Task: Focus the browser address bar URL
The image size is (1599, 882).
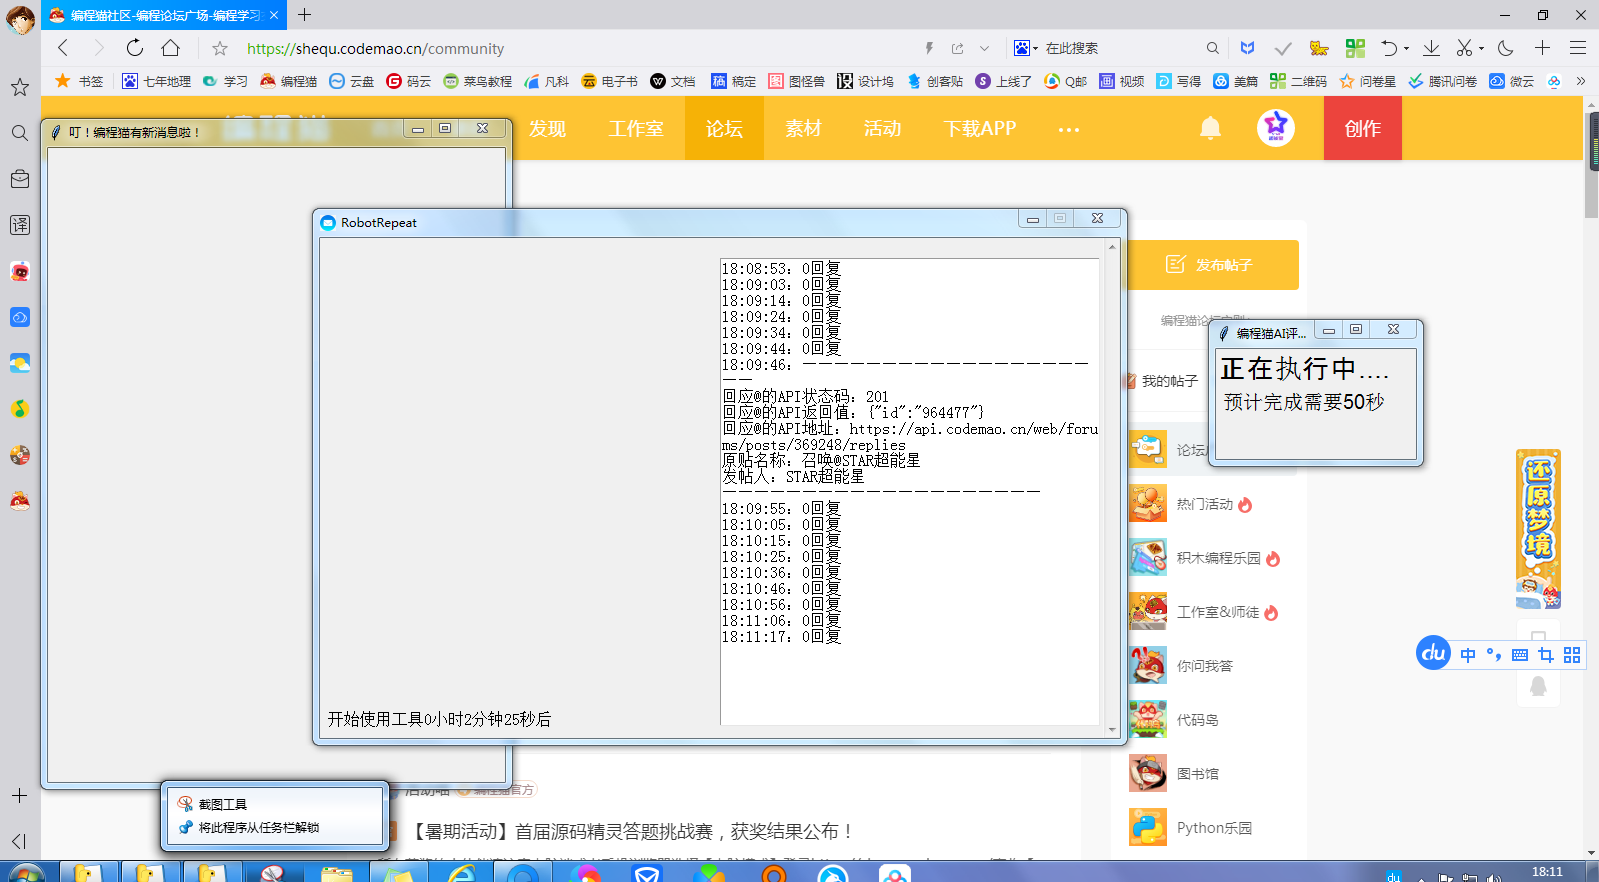Action: (376, 48)
